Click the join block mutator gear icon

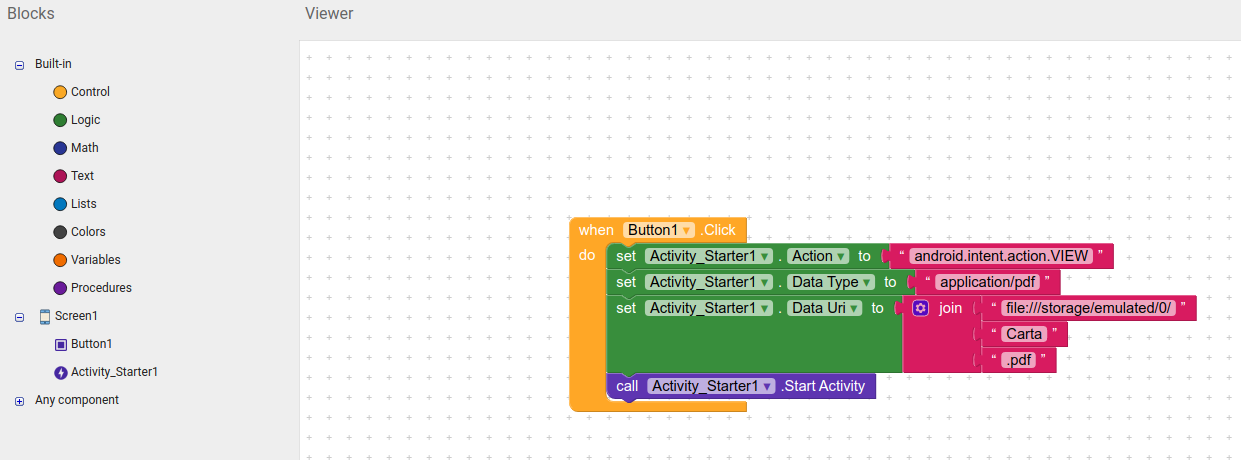pos(921,308)
